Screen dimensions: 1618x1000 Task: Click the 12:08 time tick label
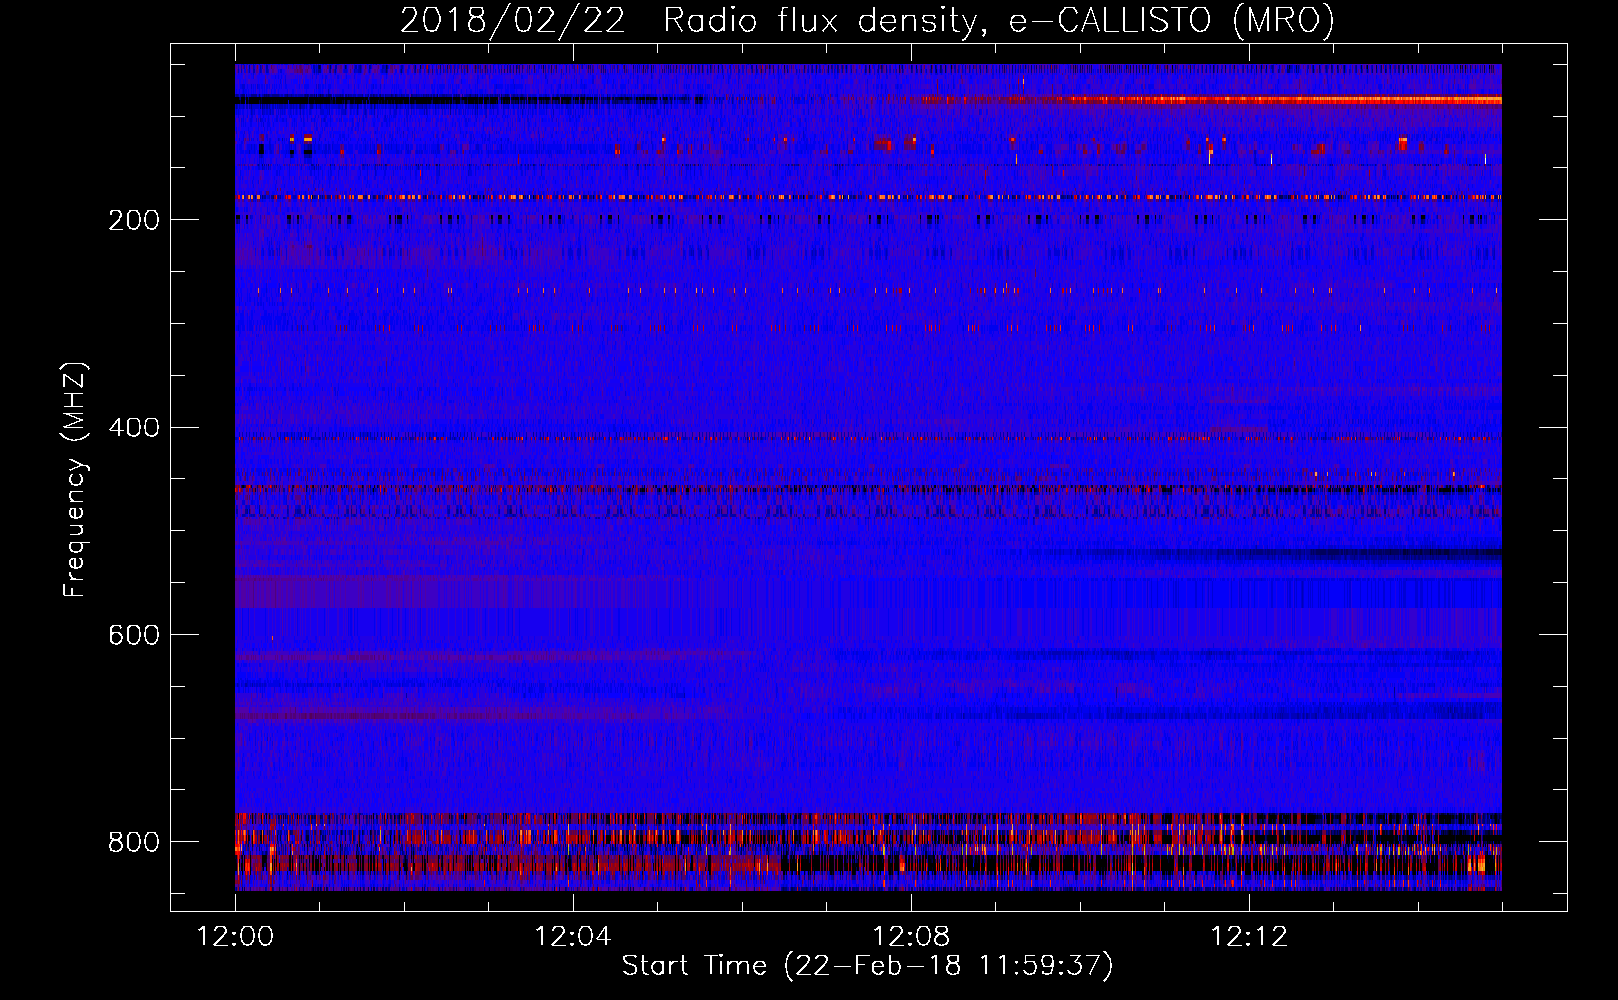tap(911, 937)
